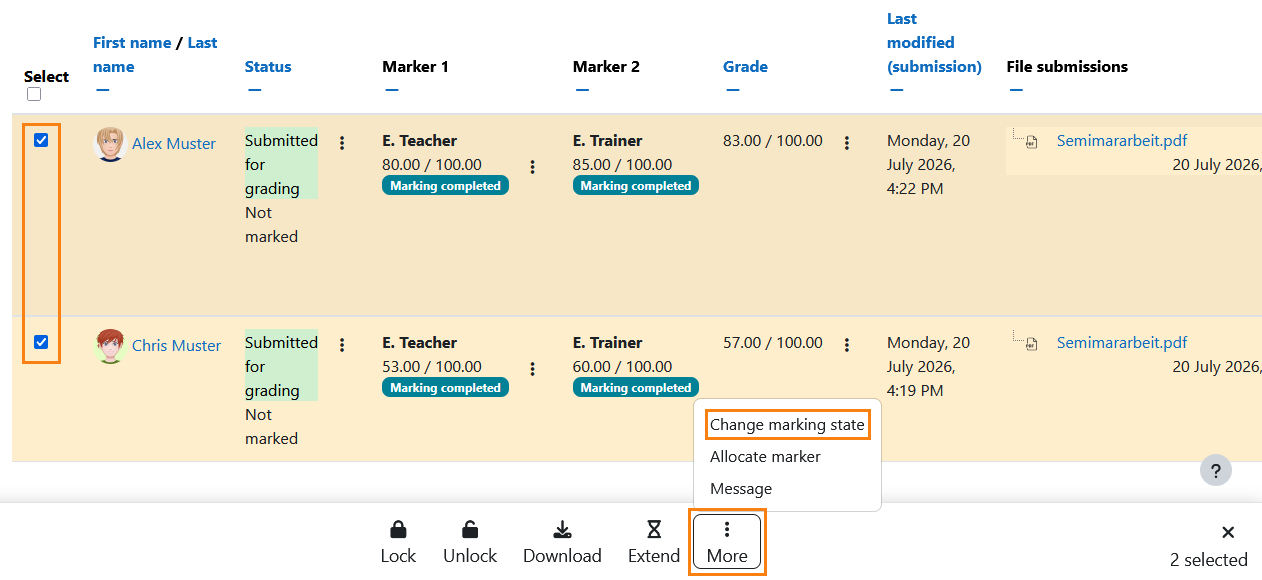Image resolution: width=1262 pixels, height=580 pixels.
Task: Open grade actions menu for Chris Muster
Action: 847,345
